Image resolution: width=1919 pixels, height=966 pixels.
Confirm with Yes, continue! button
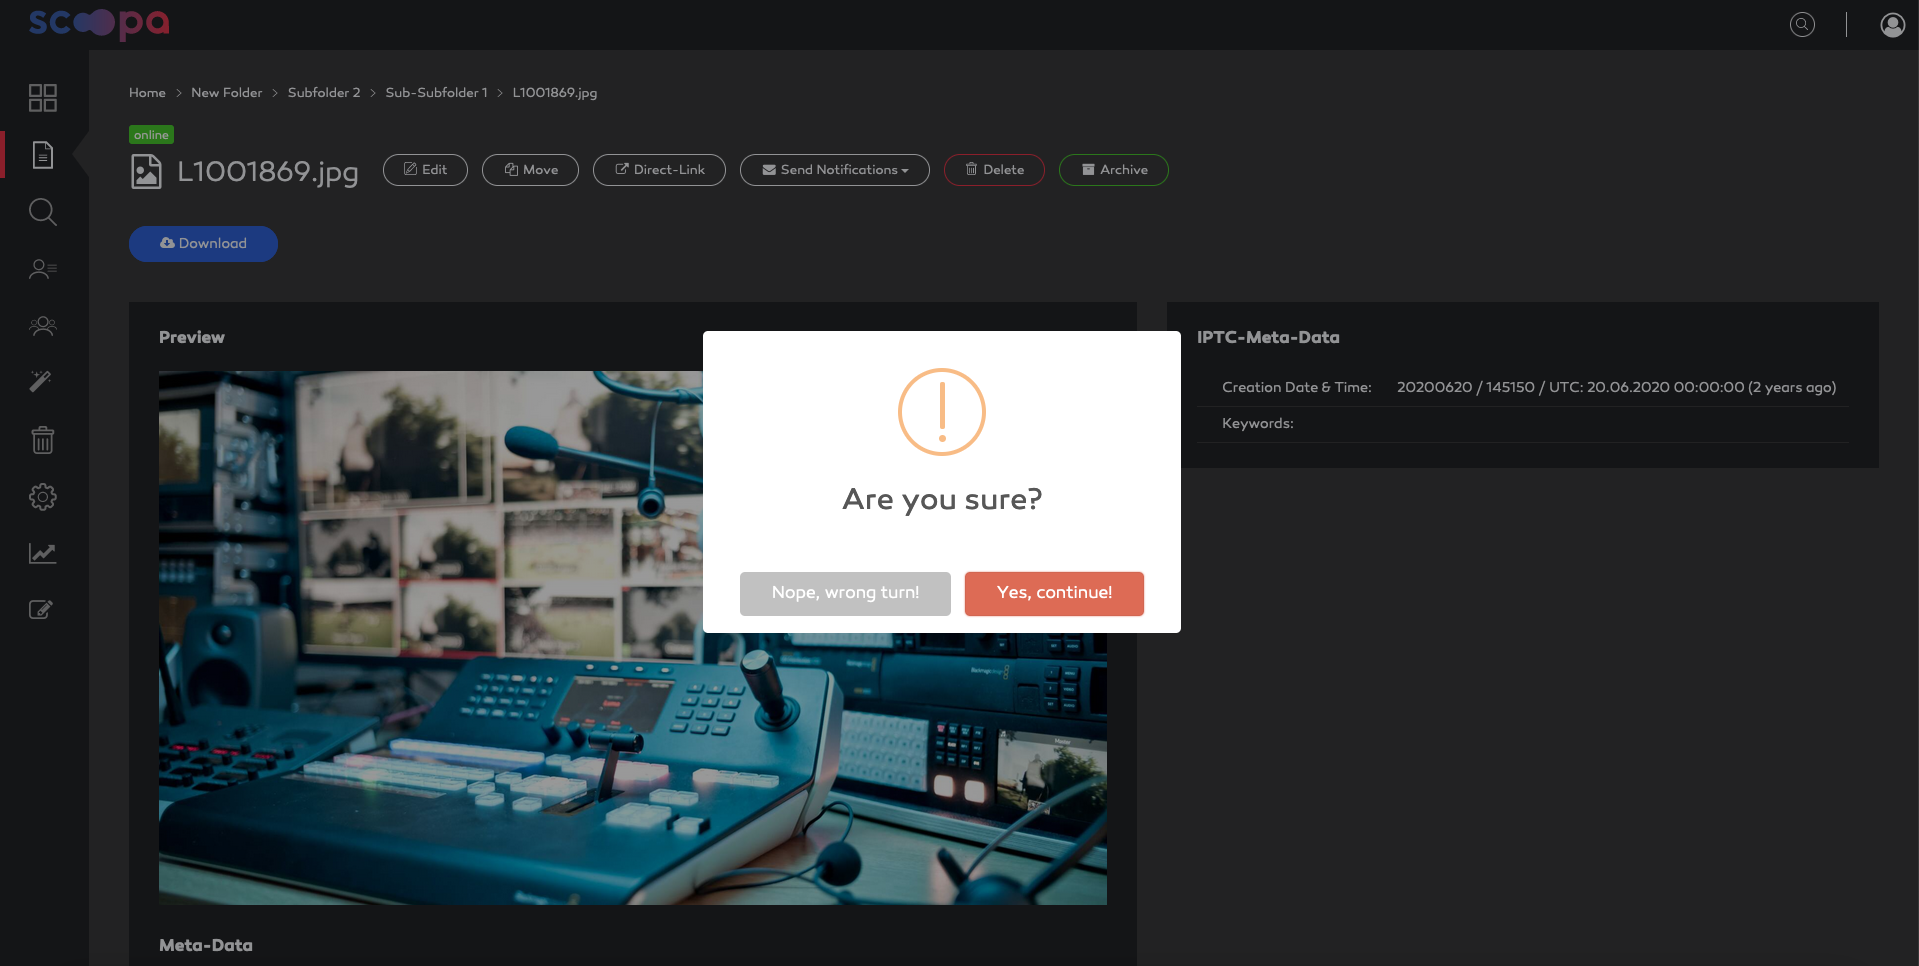pyautogui.click(x=1054, y=593)
